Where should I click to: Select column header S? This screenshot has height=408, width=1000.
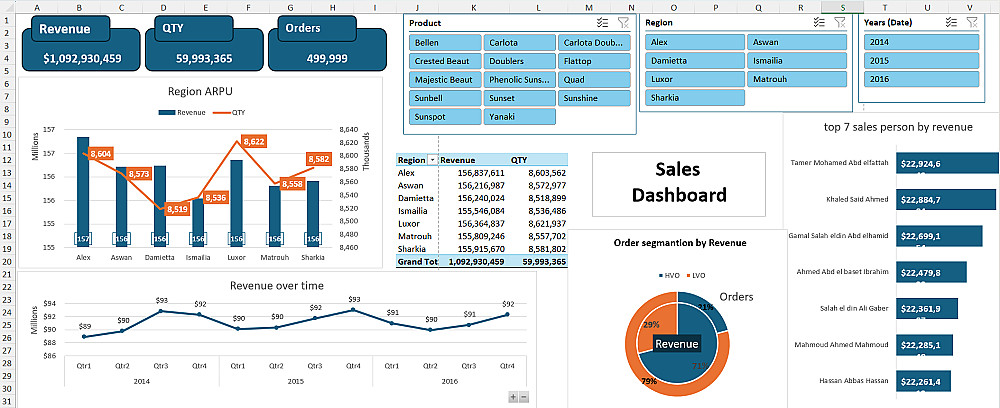[x=843, y=6]
